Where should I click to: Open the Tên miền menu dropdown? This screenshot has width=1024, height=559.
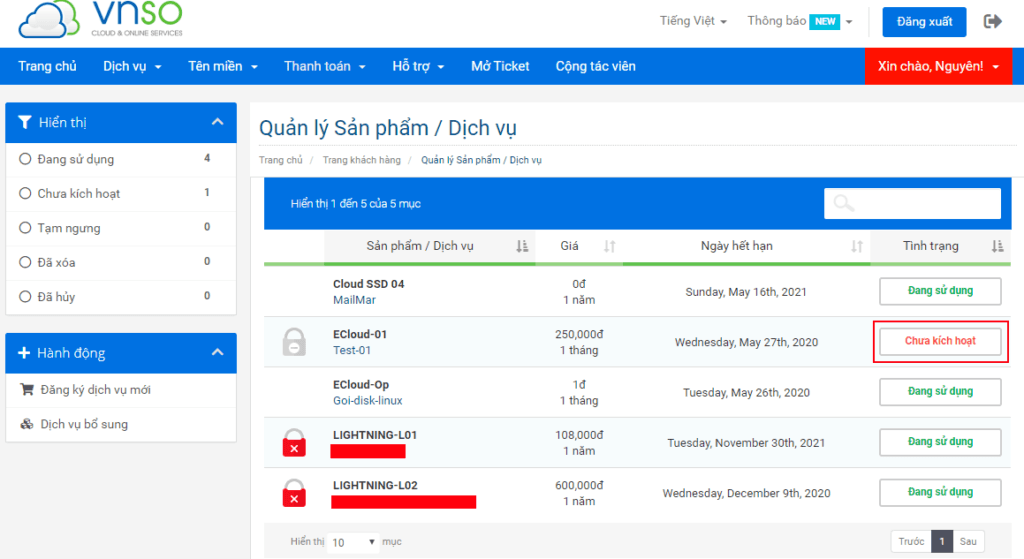click(223, 66)
